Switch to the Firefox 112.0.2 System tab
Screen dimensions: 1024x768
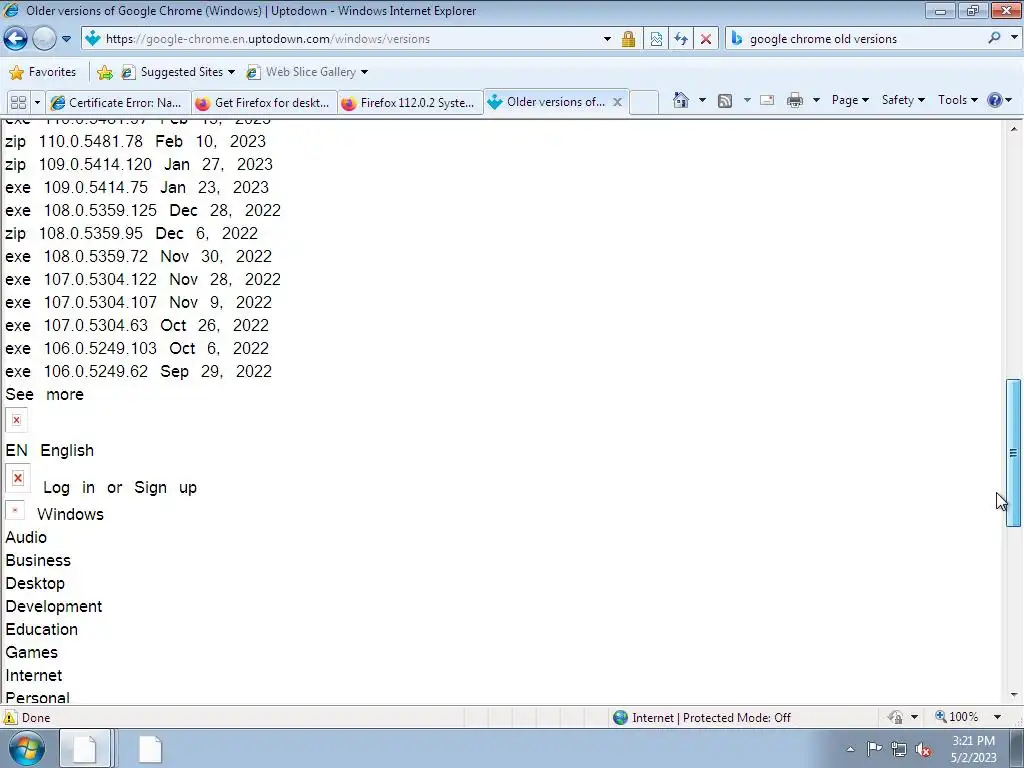(x=411, y=103)
